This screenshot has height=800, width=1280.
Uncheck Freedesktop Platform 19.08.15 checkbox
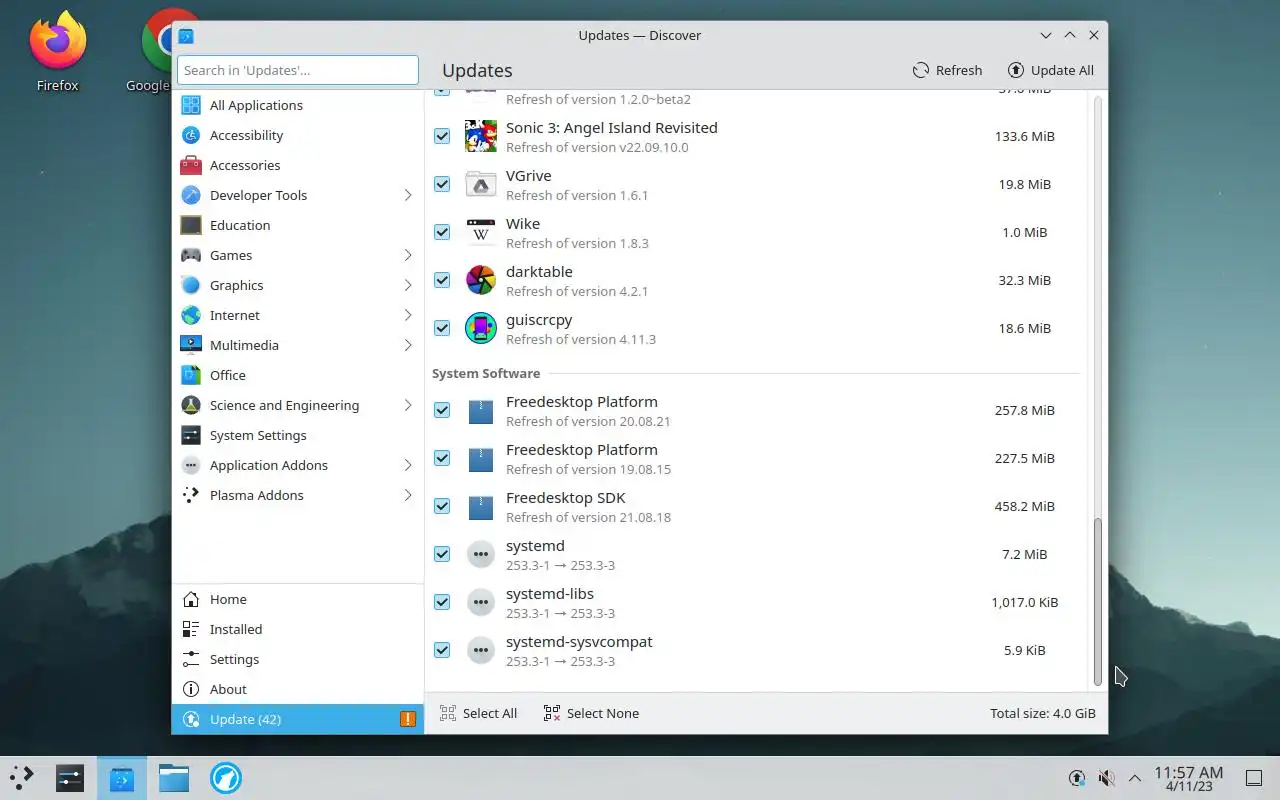[x=442, y=458]
